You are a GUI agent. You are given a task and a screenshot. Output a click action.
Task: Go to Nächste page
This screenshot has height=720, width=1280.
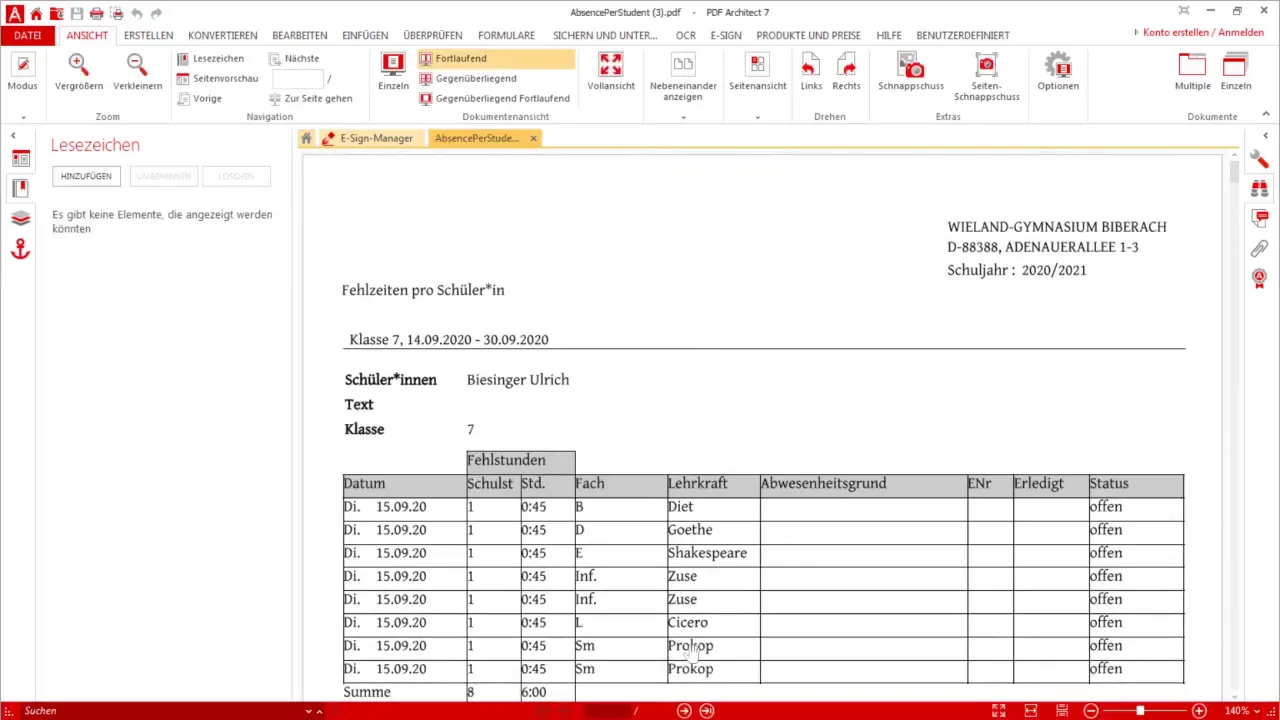click(x=294, y=59)
